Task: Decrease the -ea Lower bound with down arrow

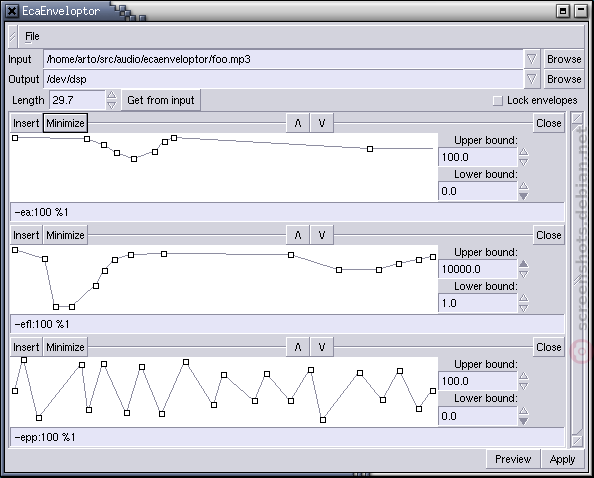Action: (x=523, y=196)
